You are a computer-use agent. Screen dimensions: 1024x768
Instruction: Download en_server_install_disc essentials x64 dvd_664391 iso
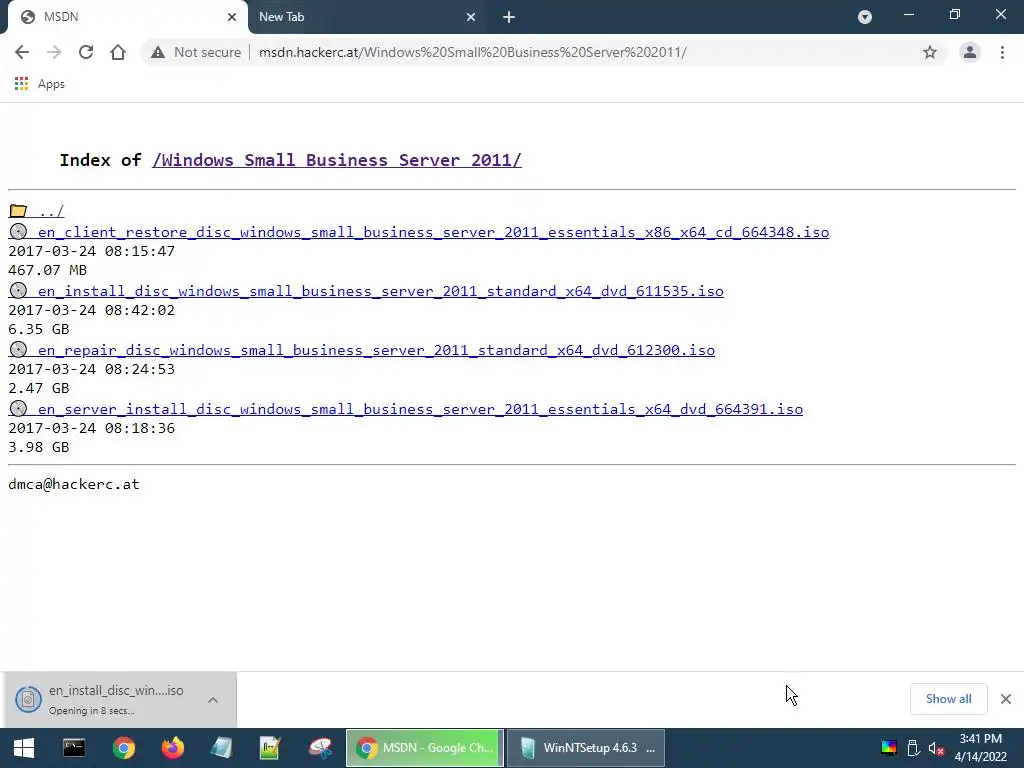pyautogui.click(x=420, y=409)
